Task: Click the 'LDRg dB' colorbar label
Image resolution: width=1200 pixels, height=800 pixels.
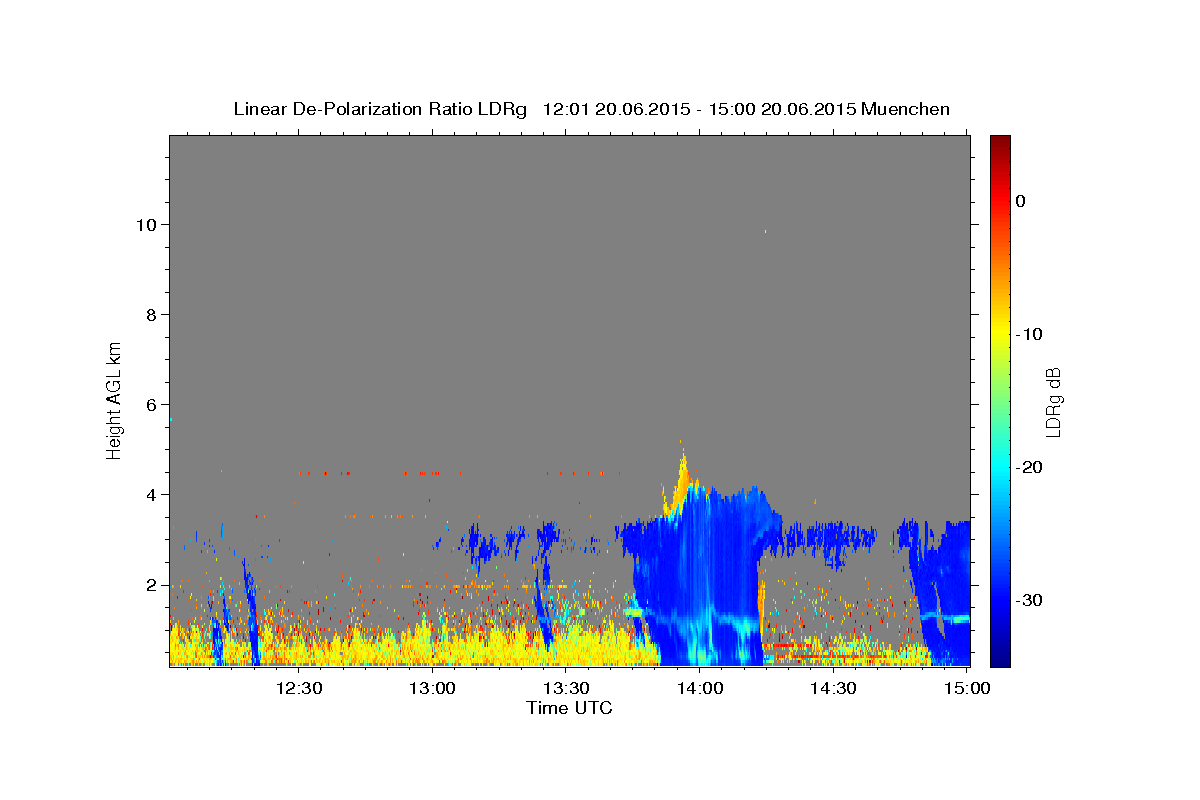Action: (x=1053, y=402)
